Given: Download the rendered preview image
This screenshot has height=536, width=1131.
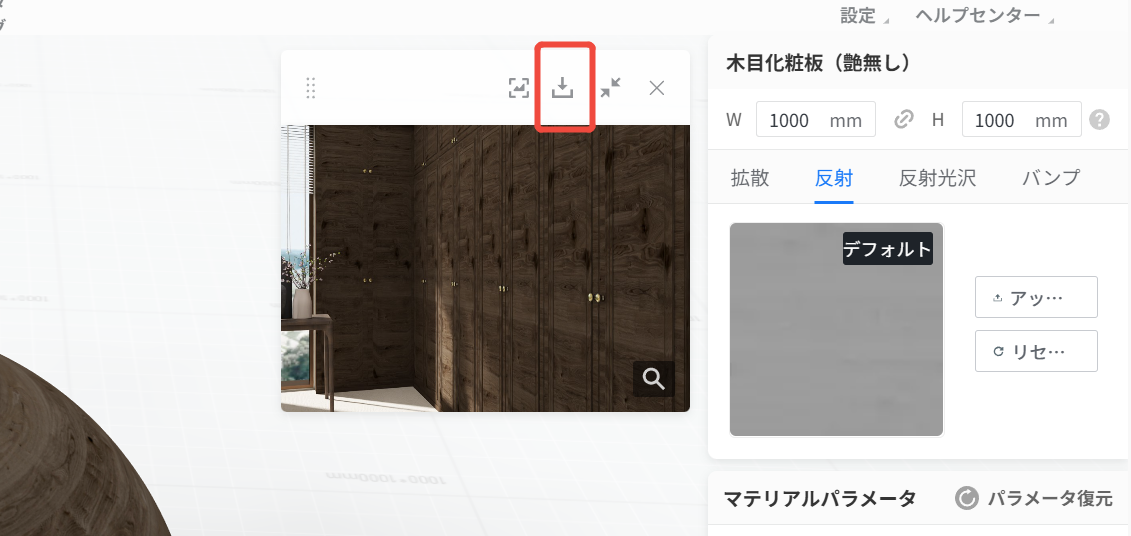Looking at the screenshot, I should (x=563, y=88).
